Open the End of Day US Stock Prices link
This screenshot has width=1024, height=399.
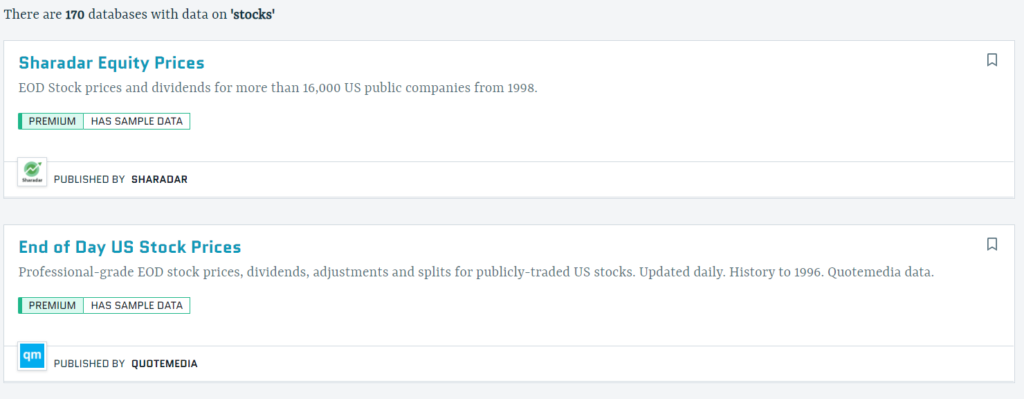tap(130, 247)
